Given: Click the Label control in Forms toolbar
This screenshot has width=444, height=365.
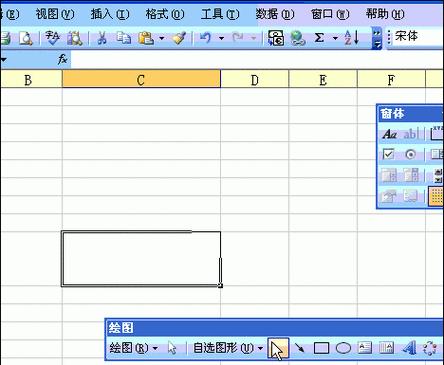Looking at the screenshot, I should click(389, 134).
